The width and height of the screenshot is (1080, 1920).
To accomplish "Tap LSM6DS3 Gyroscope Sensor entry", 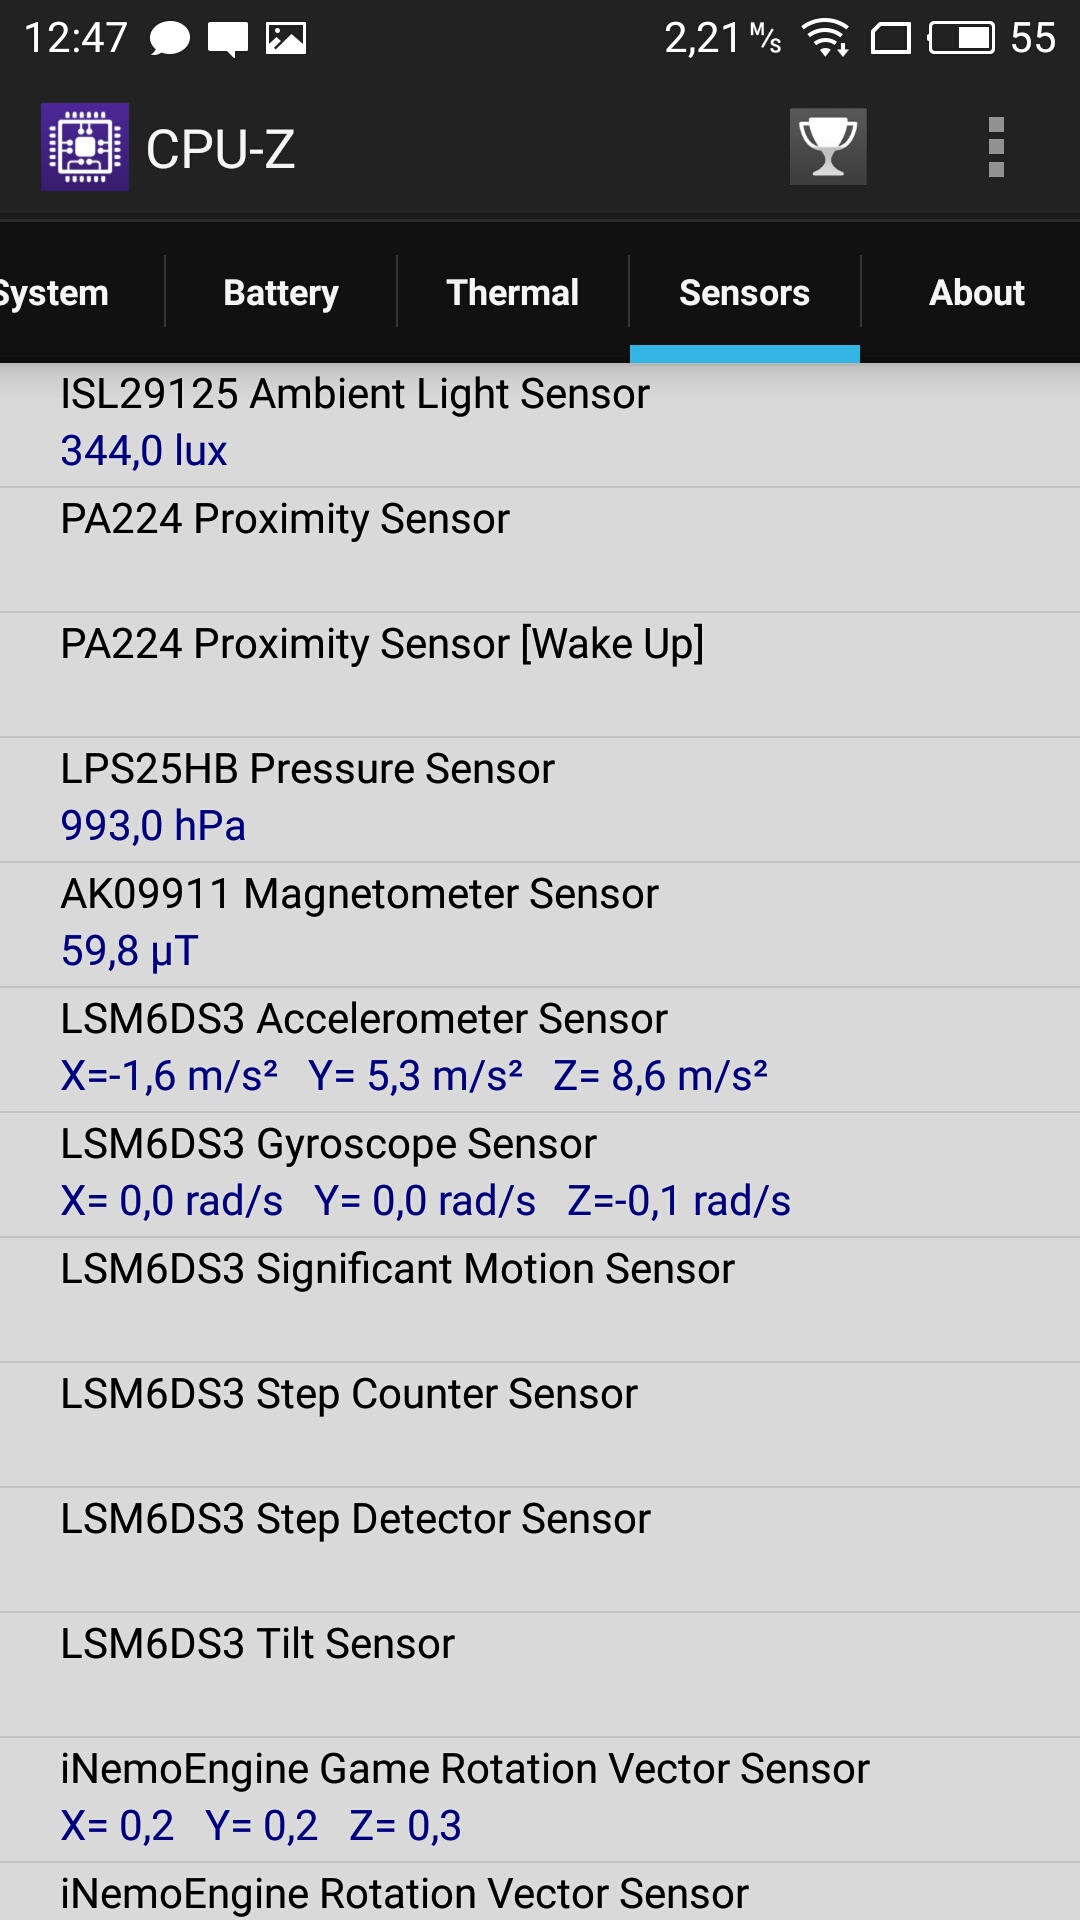I will [540, 1175].
